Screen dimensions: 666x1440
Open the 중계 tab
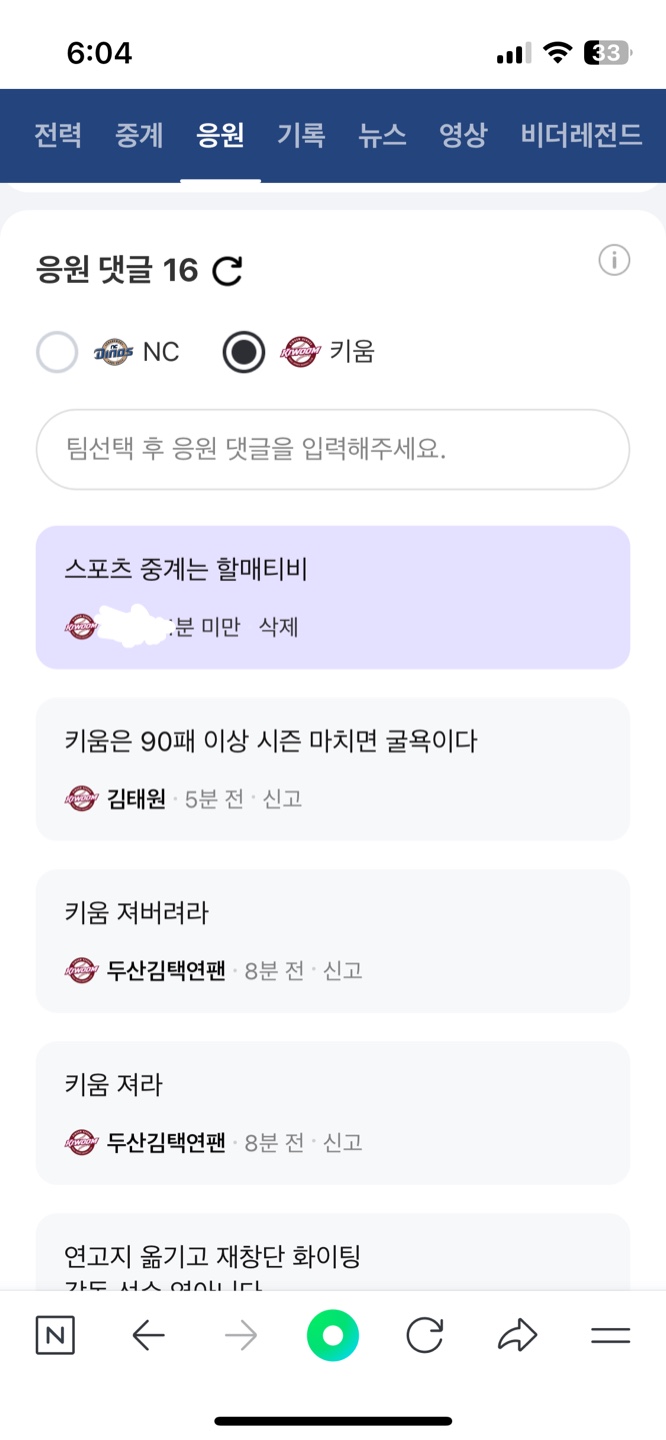coord(139,135)
